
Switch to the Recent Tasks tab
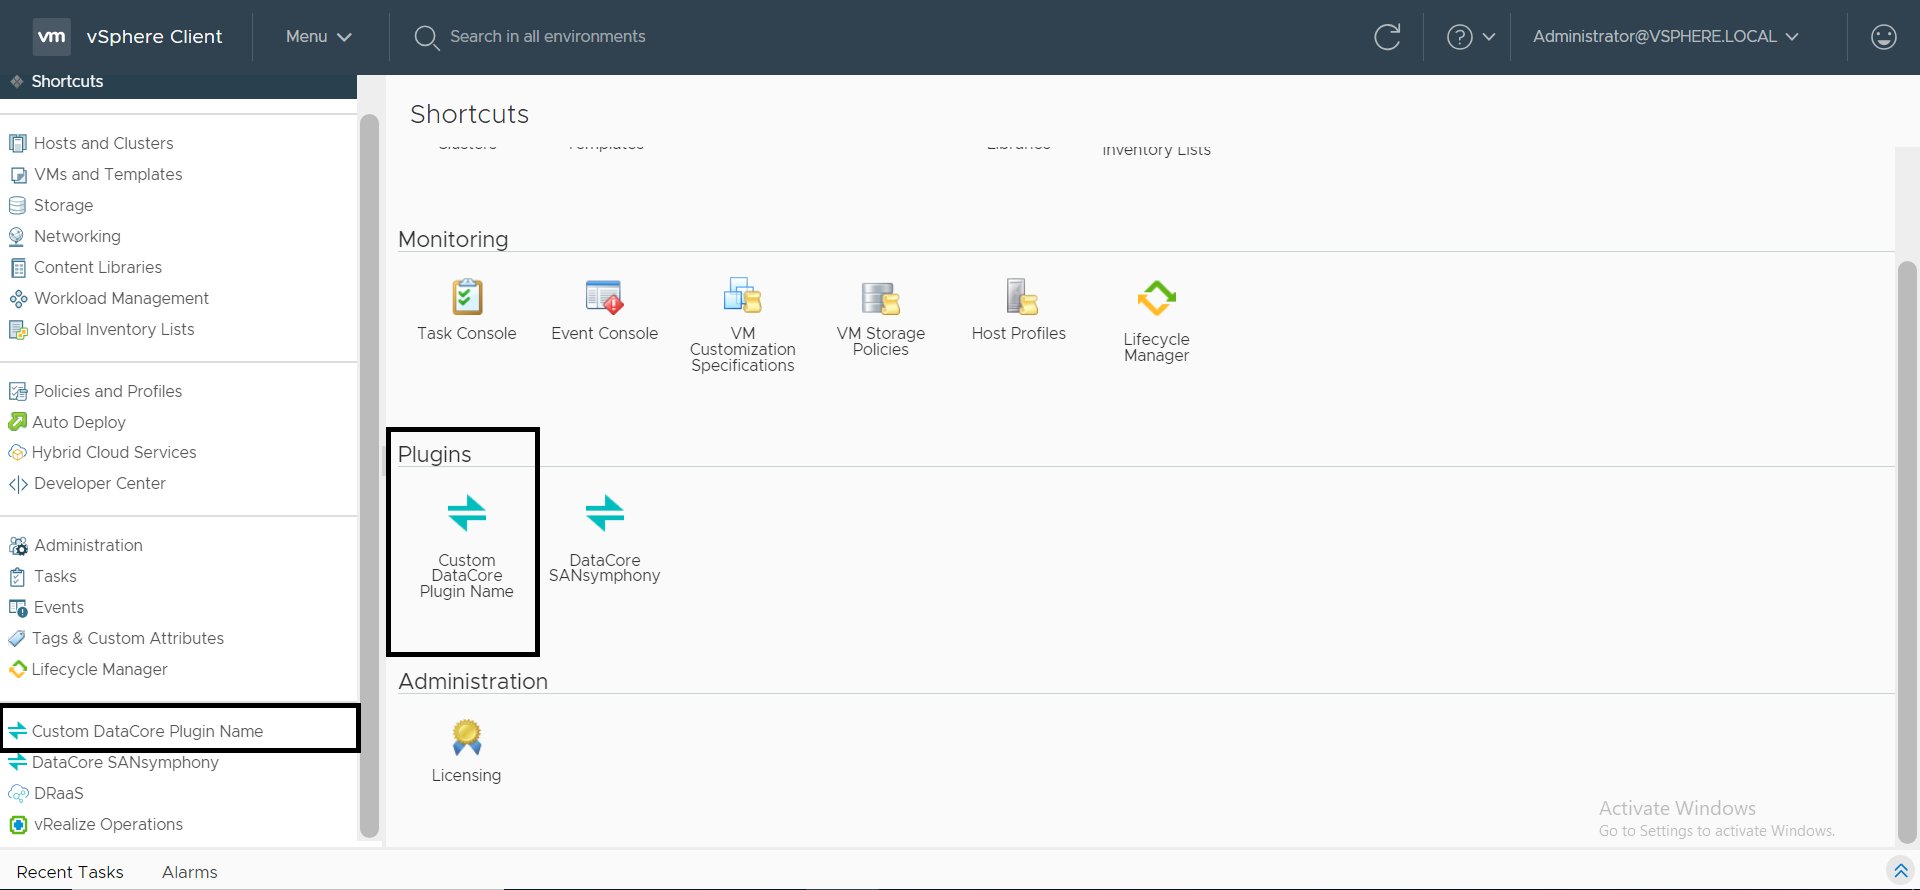[70, 872]
